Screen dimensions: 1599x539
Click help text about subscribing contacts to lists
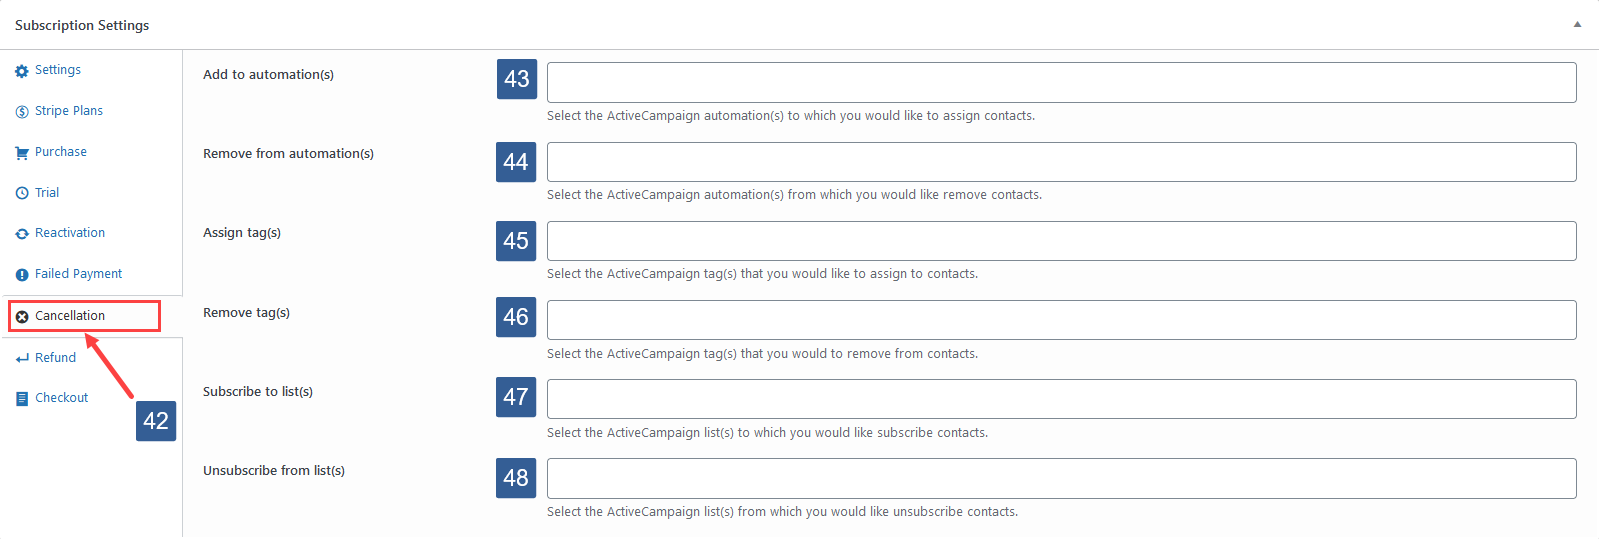pyautogui.click(x=767, y=433)
